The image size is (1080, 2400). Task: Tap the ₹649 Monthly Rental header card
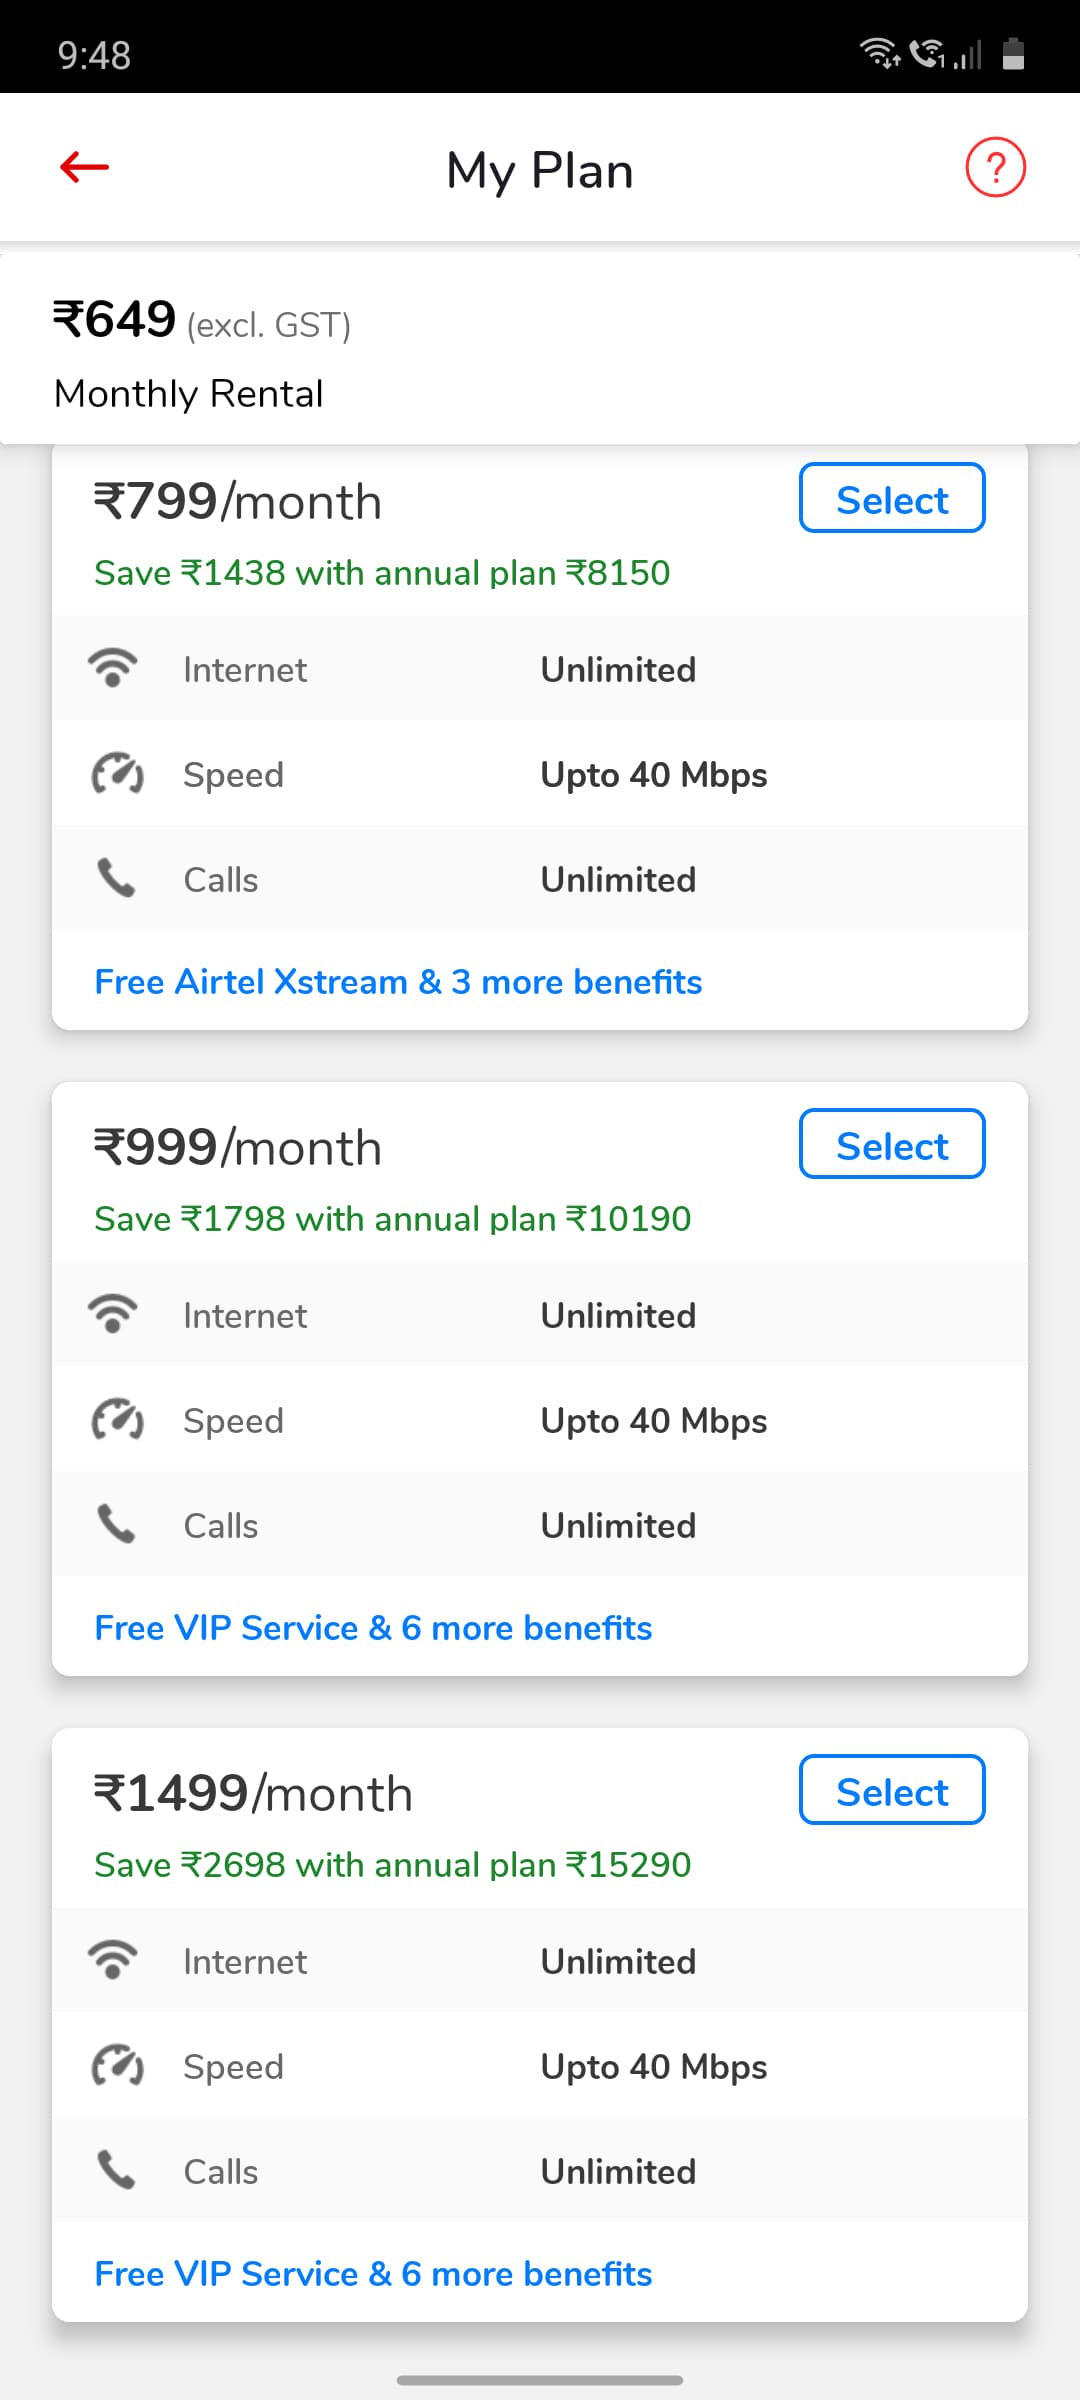540,350
